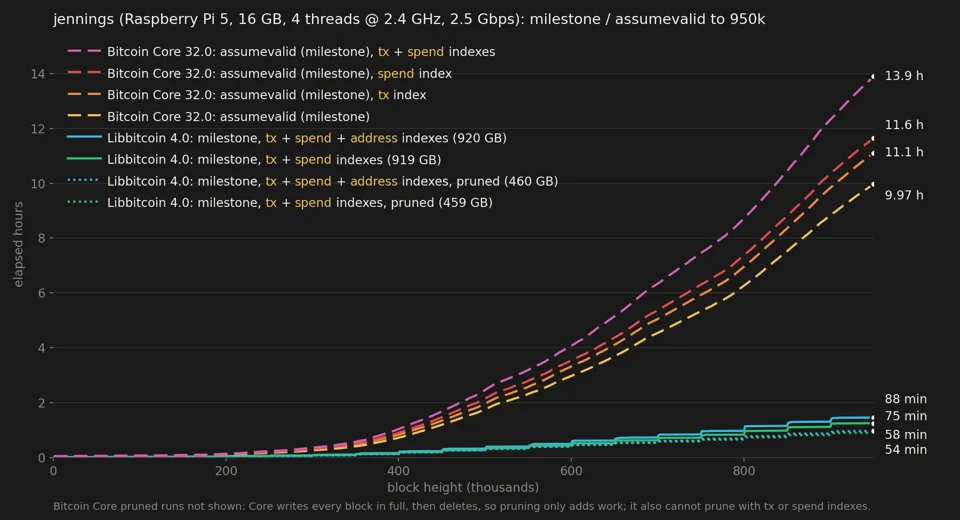Click the dotted blue pruned 460 GB legend line
Viewport: 960px width, 520px height.
tap(84, 181)
